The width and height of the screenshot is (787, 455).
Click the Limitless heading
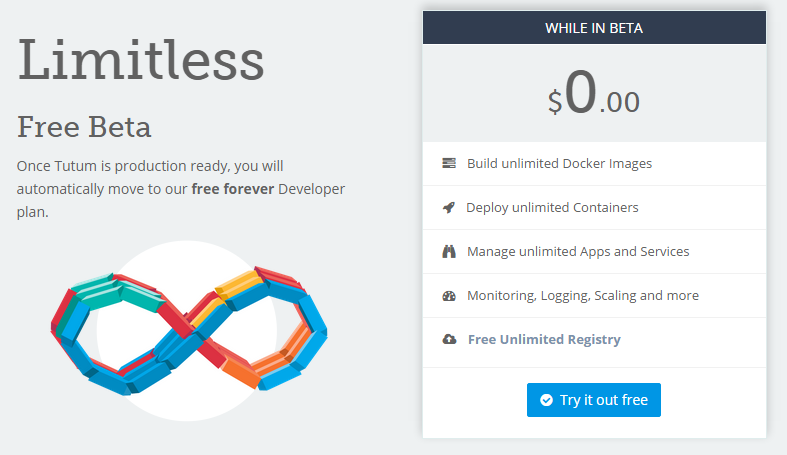point(141,60)
